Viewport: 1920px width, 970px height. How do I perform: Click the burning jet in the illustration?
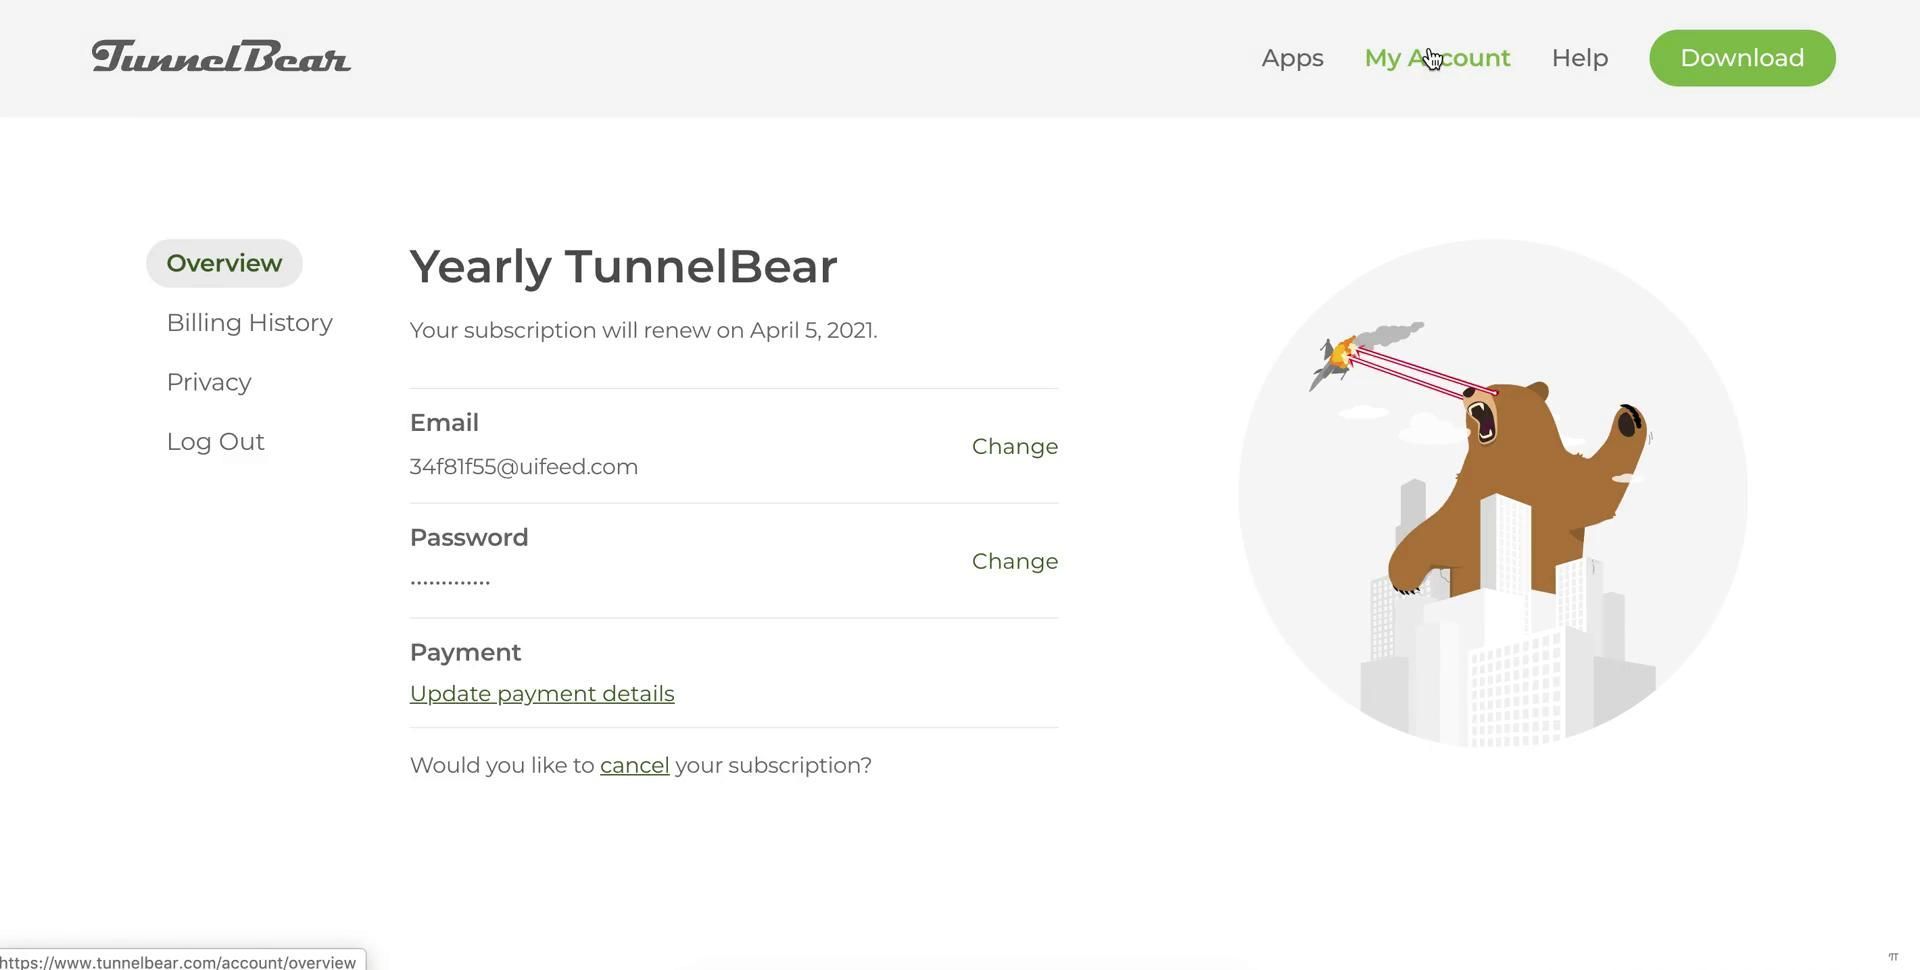click(x=1337, y=358)
